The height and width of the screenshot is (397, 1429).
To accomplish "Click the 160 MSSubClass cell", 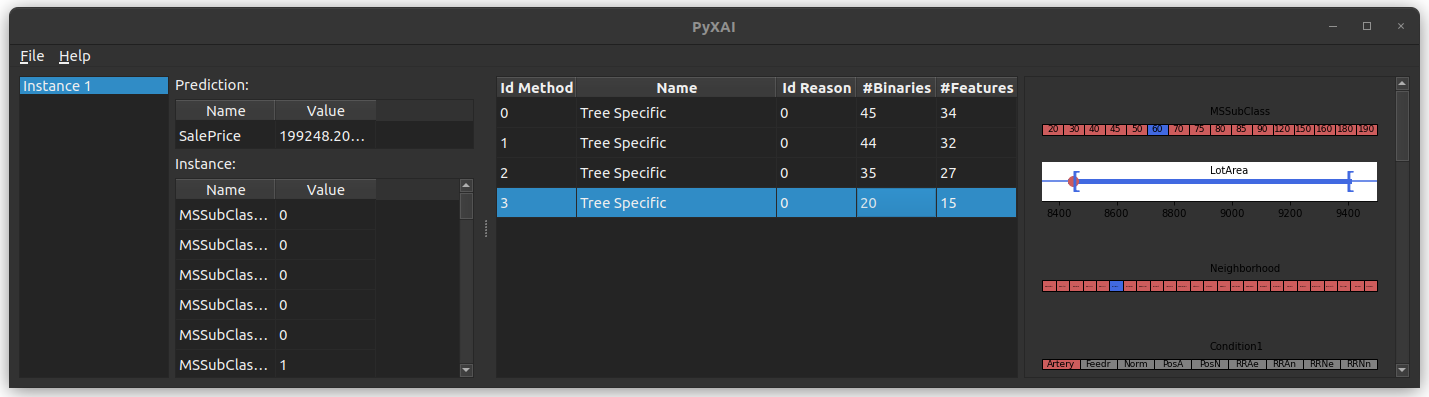I will pos(1325,130).
